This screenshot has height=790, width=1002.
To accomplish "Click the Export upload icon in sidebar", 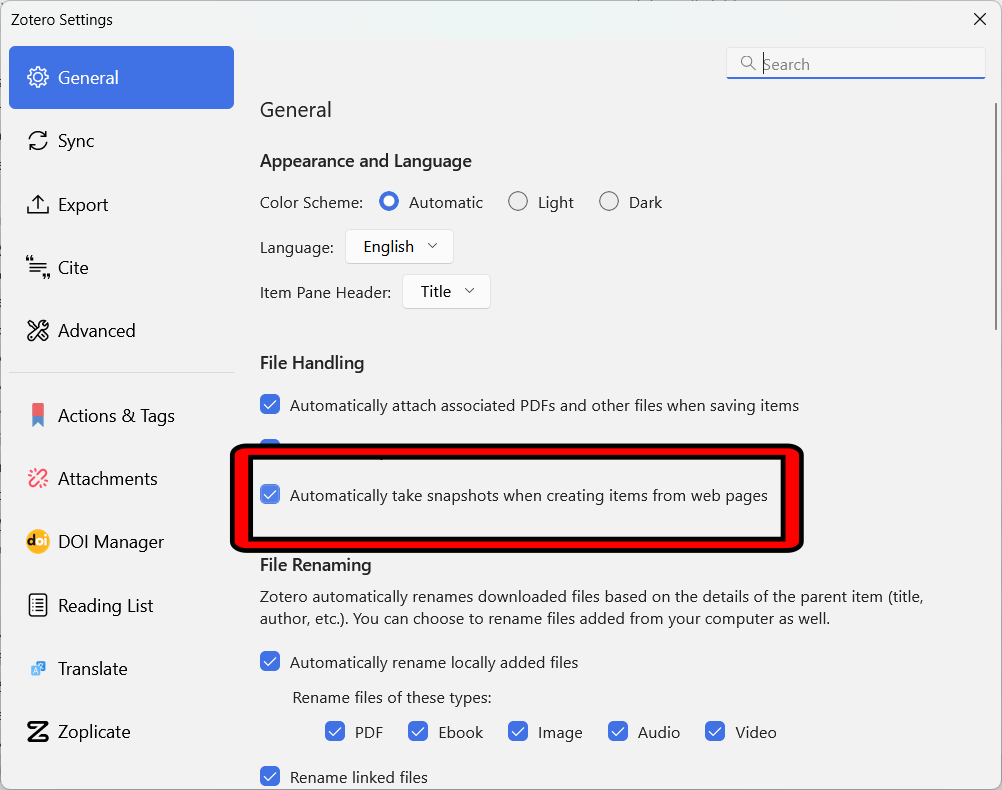I will click(38, 205).
